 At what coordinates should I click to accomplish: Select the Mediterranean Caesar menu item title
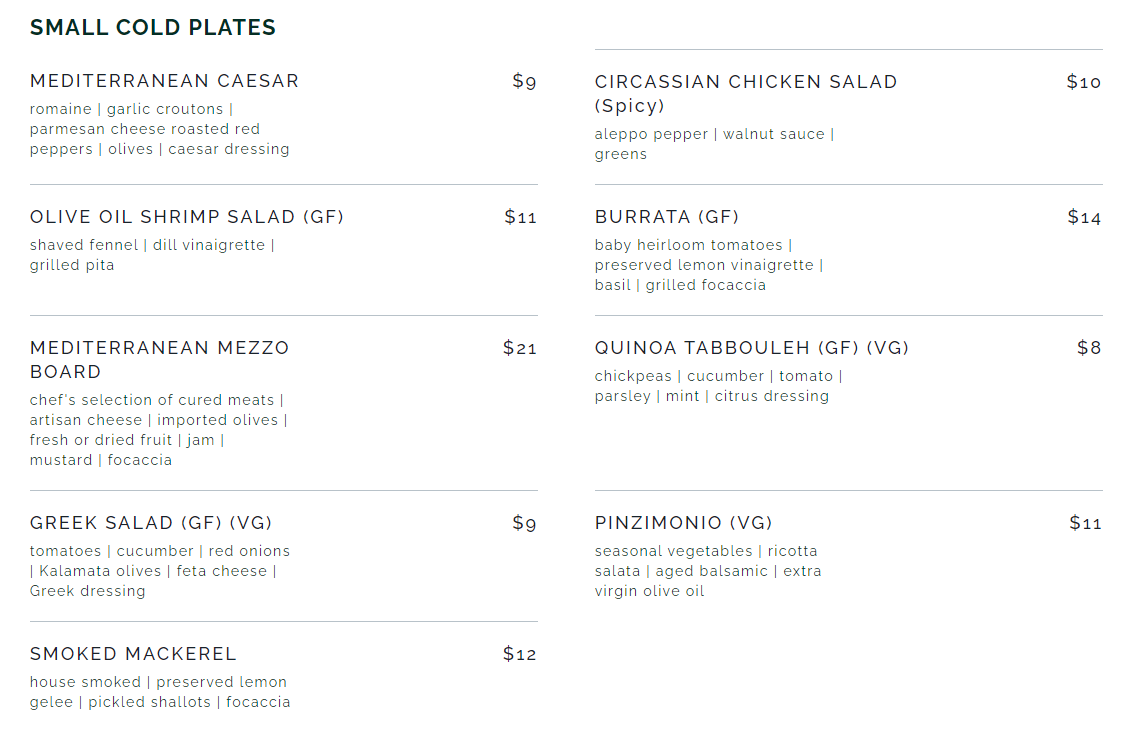pyautogui.click(x=164, y=81)
